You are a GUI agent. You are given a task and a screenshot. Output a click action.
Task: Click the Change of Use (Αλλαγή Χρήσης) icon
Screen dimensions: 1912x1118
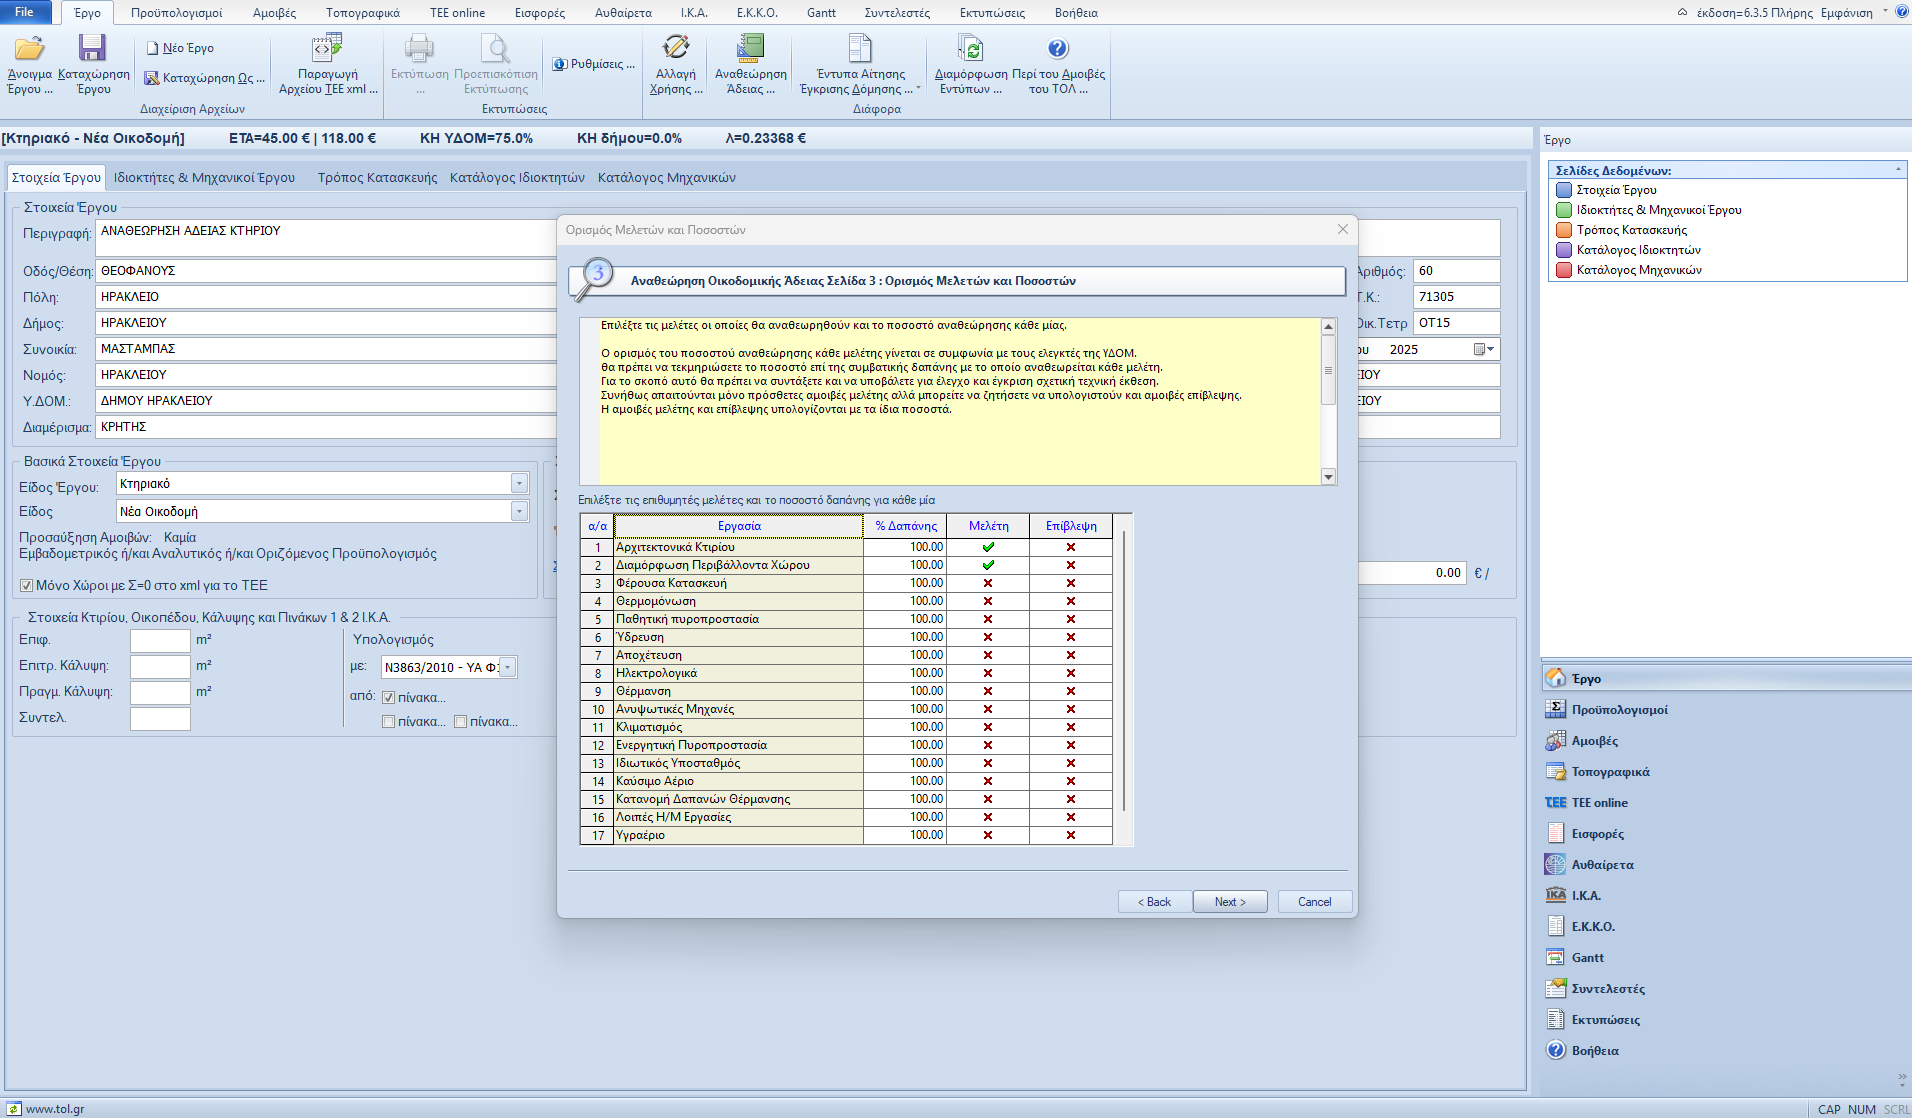tap(676, 49)
